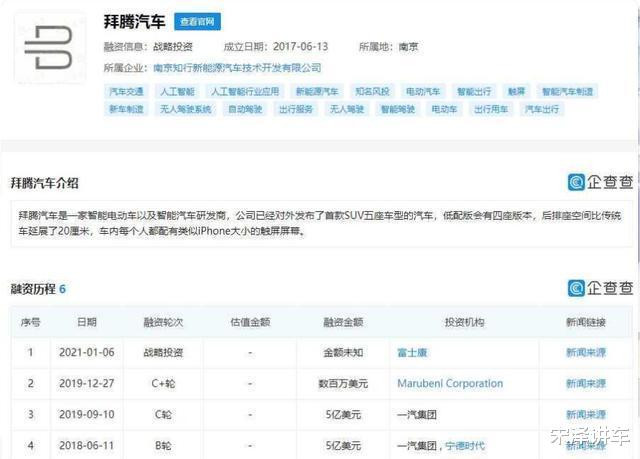Open the 宁德时代 investor link

tap(465, 446)
